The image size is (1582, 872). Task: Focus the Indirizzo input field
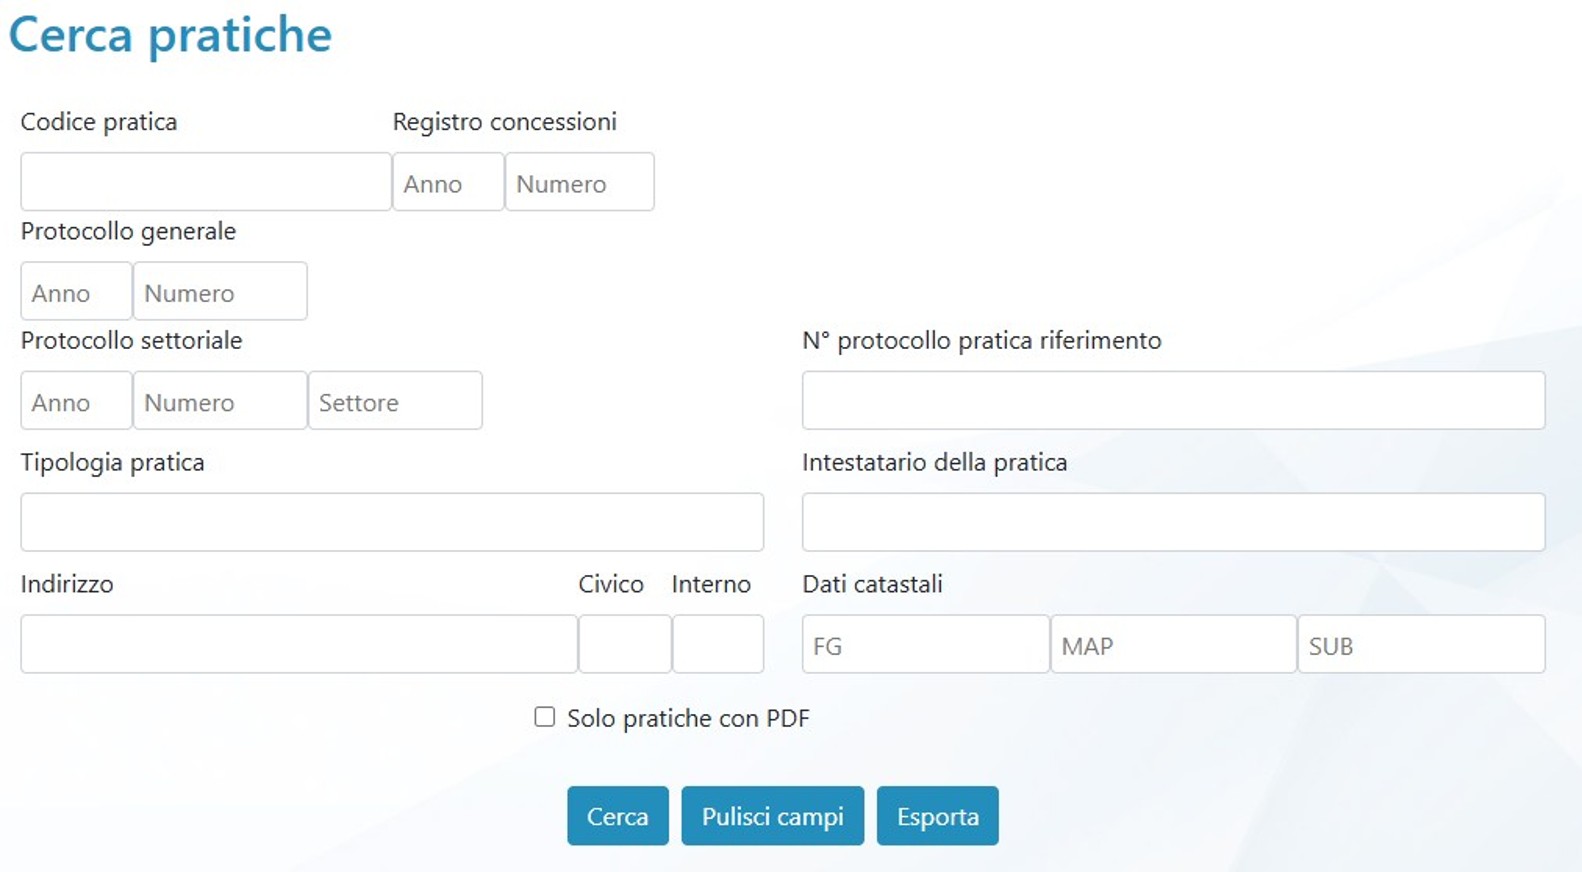click(299, 644)
